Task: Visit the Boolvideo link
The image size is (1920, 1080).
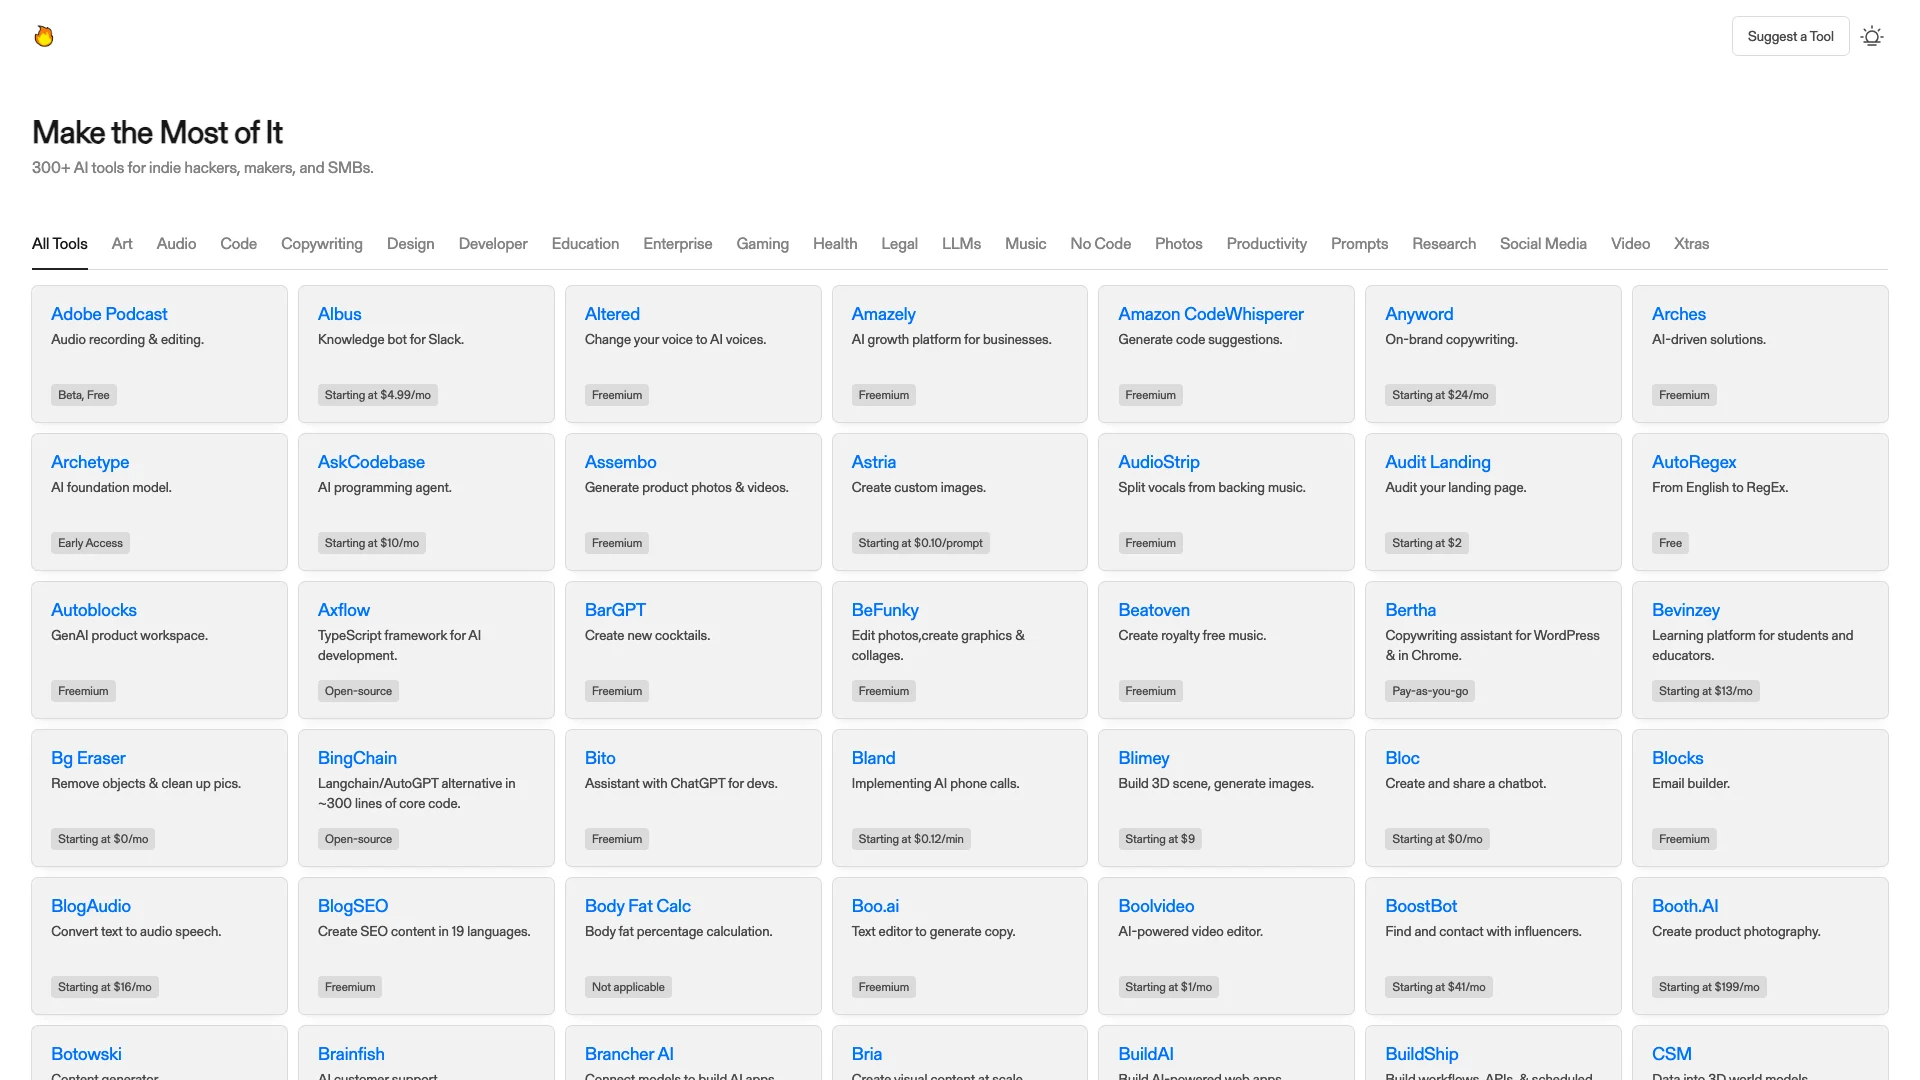Action: coord(1155,906)
